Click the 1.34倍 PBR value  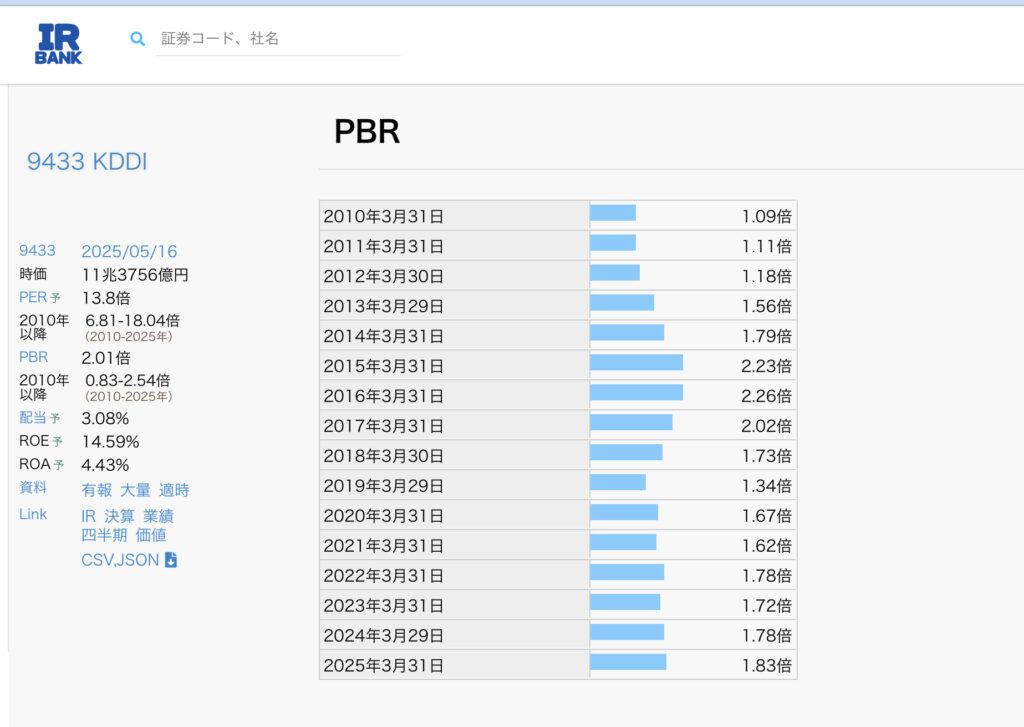766,487
